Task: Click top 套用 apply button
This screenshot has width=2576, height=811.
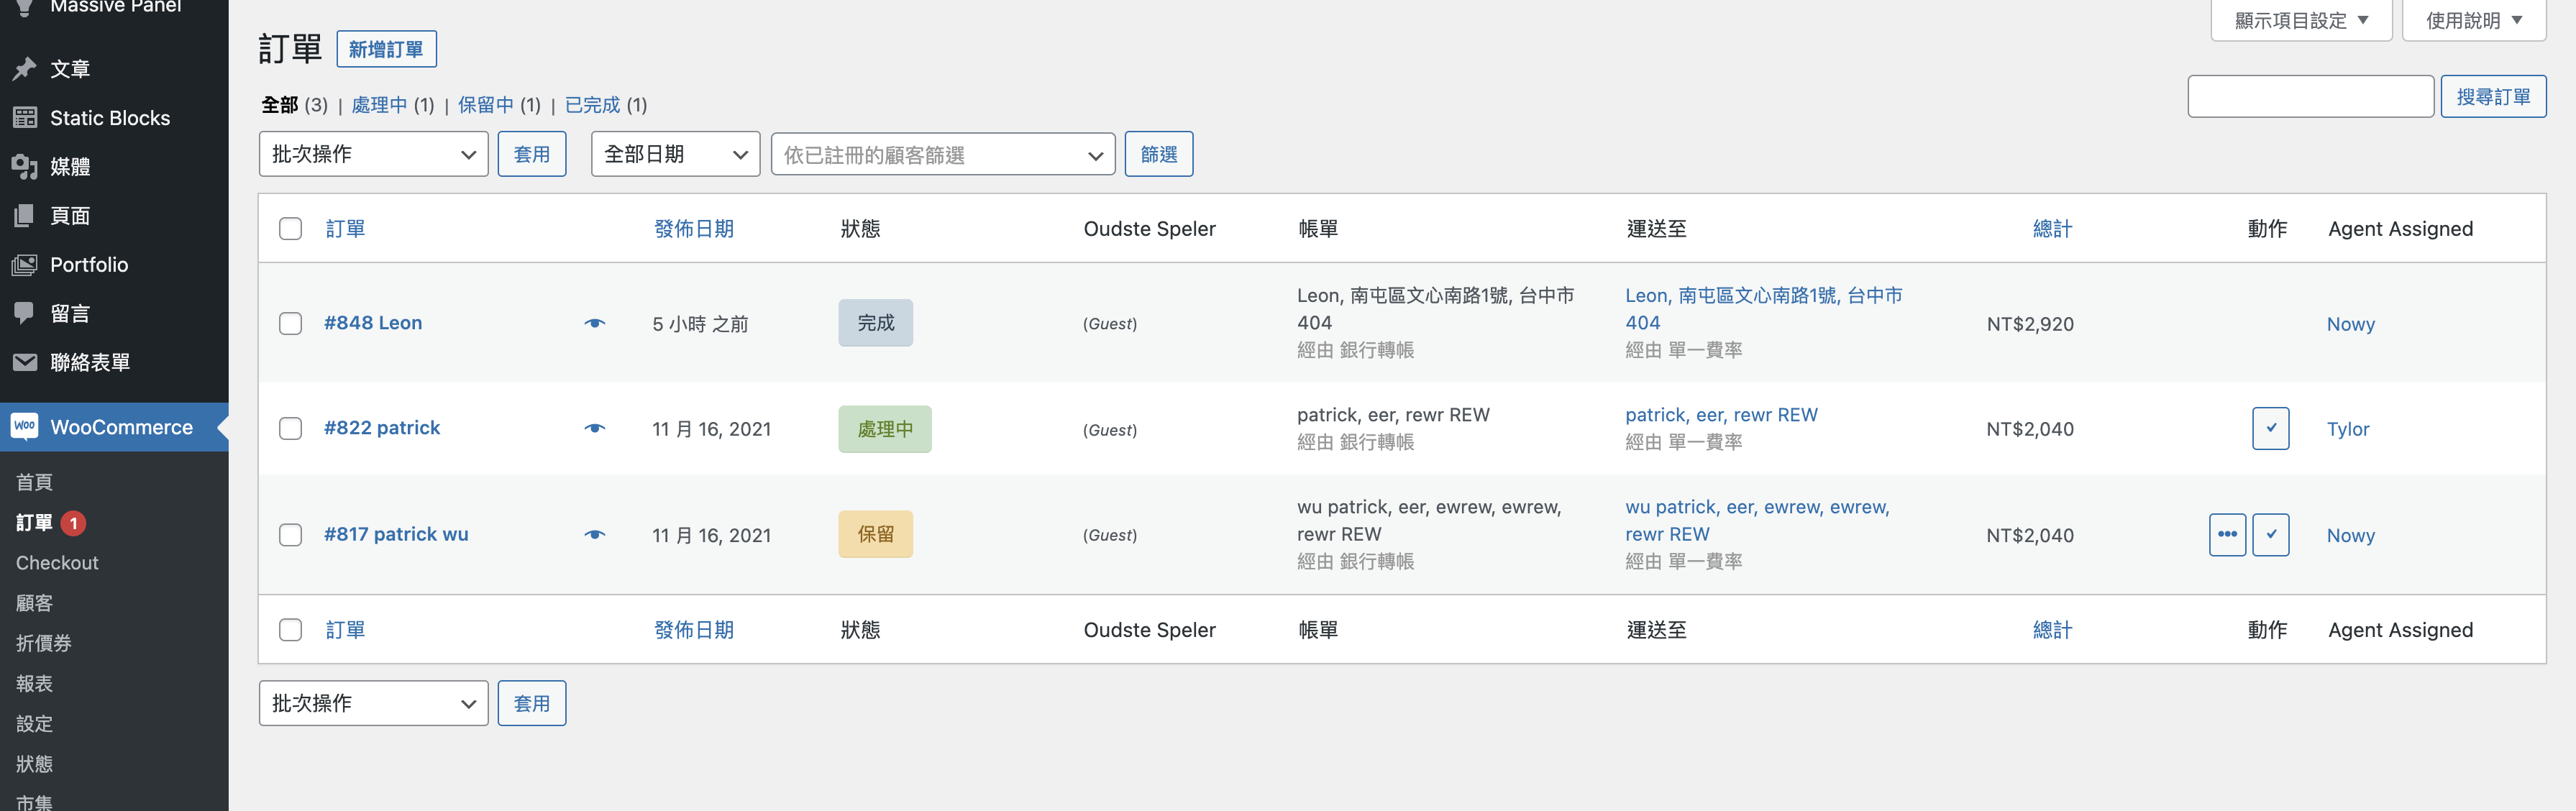Action: tap(531, 154)
